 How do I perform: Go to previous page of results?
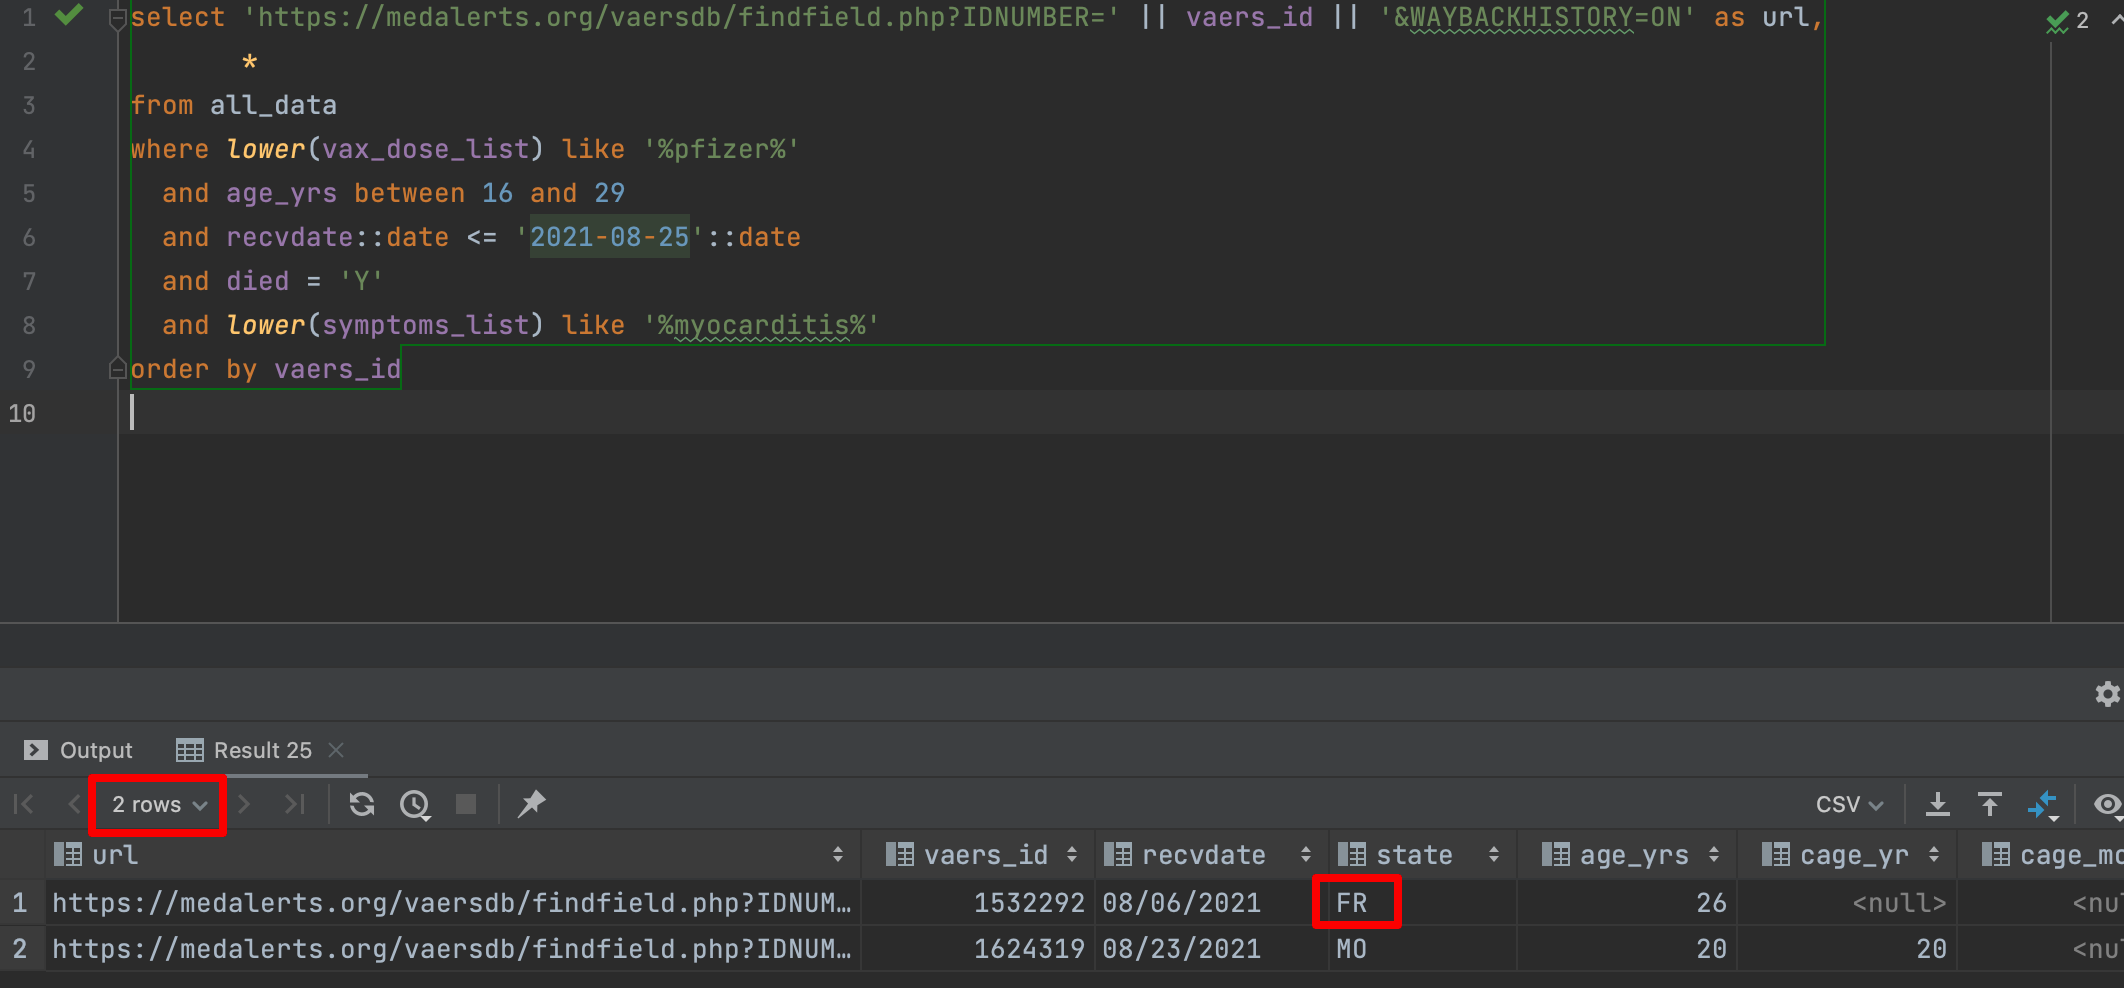click(73, 804)
